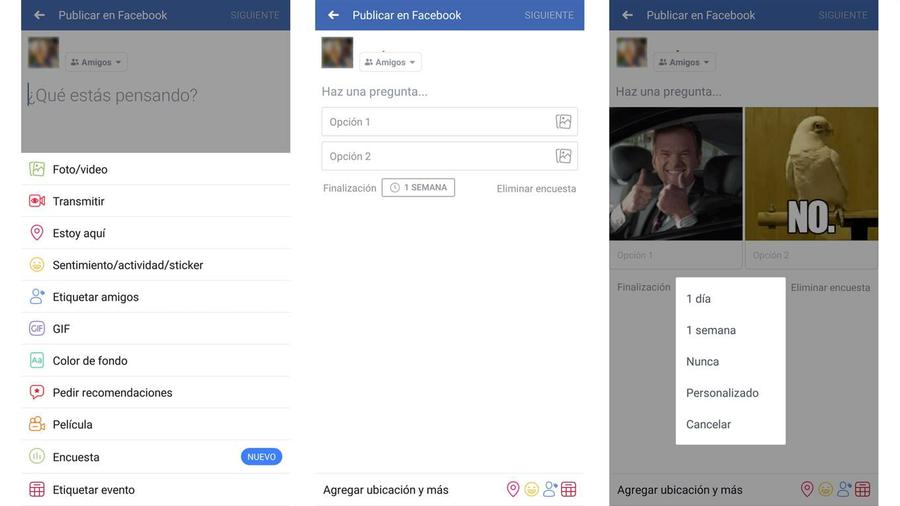The image size is (900, 506).
Task: Add image using the empty Opción 2 icon
Action: pyautogui.click(x=564, y=156)
